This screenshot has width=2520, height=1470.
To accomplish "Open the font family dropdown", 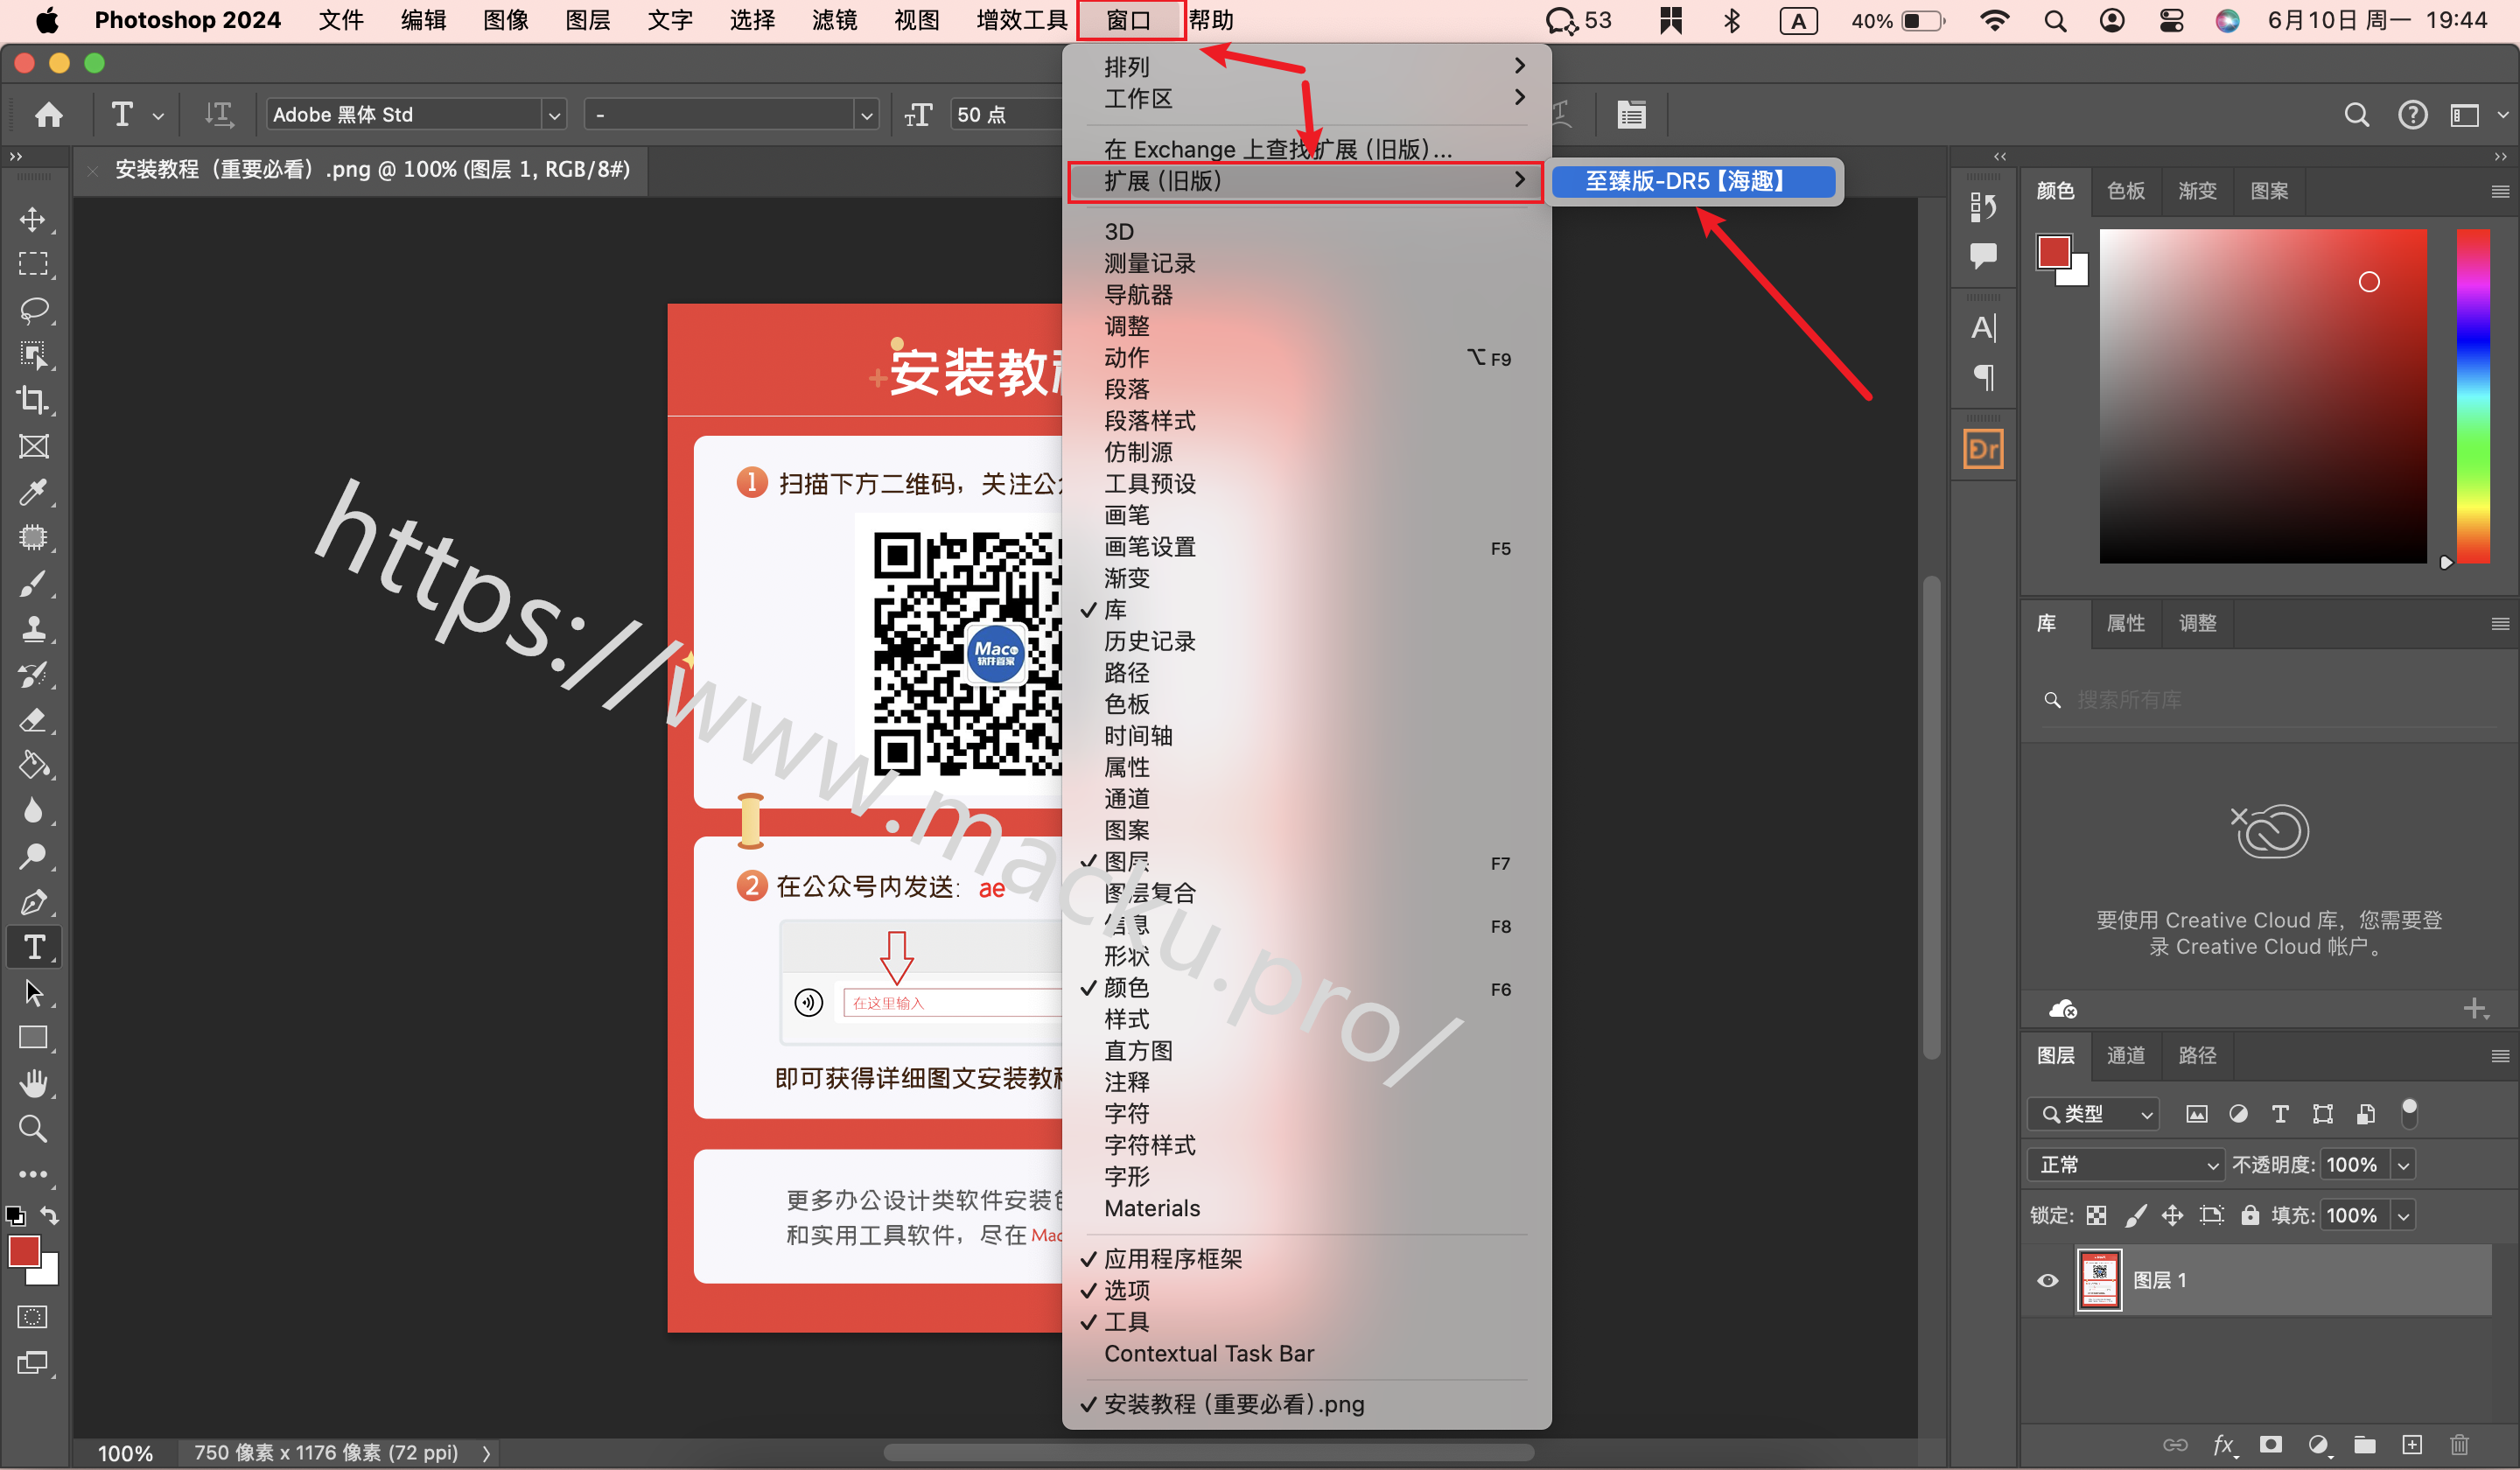I will pos(554,115).
